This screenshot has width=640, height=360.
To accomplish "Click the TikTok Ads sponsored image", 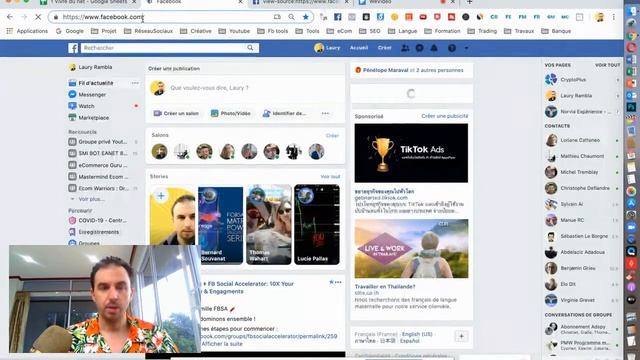I will (x=411, y=153).
